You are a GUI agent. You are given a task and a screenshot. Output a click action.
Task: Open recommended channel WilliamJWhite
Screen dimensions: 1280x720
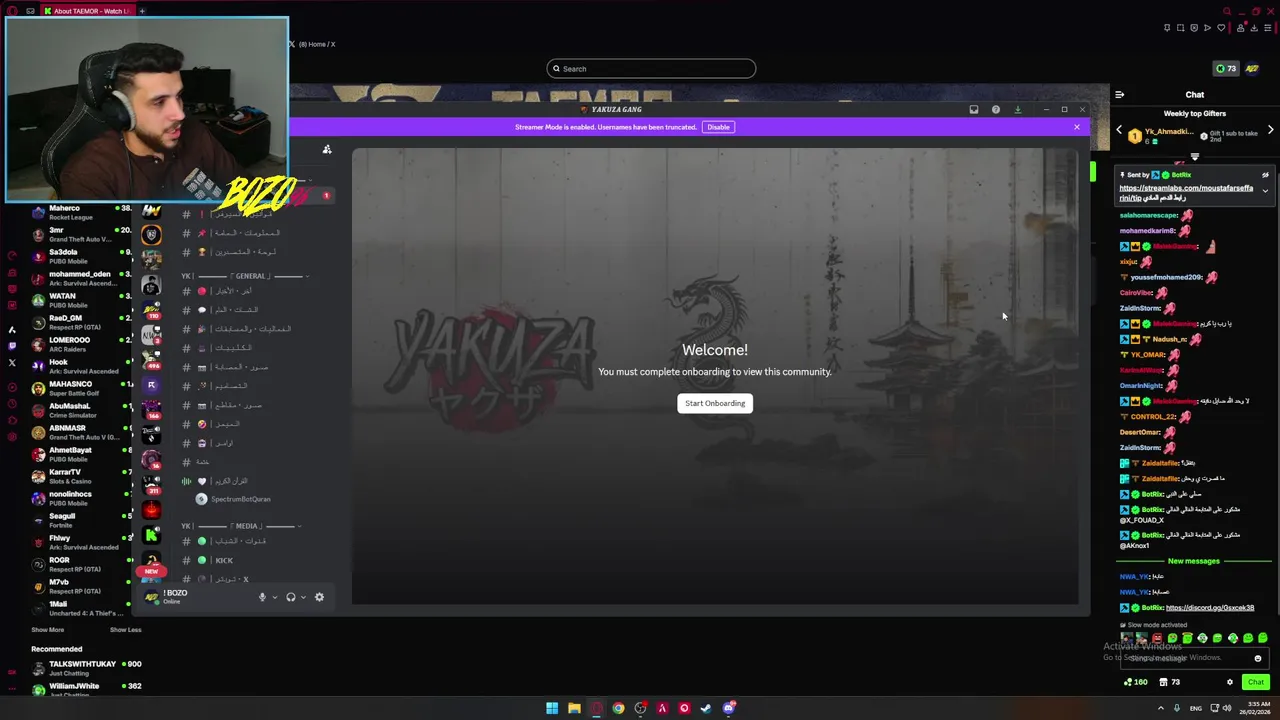(x=85, y=690)
